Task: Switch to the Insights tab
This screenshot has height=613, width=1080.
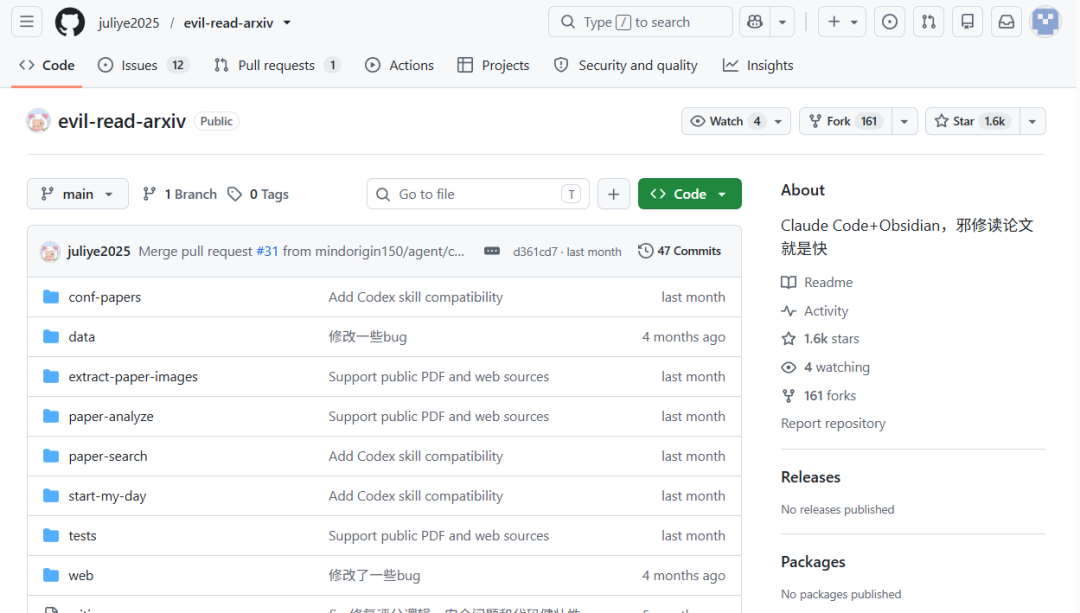Action: click(758, 65)
